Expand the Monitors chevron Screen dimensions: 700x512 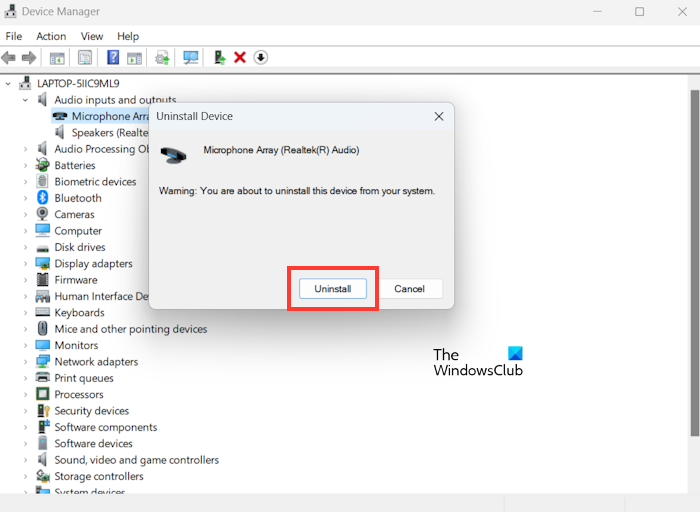coord(25,345)
